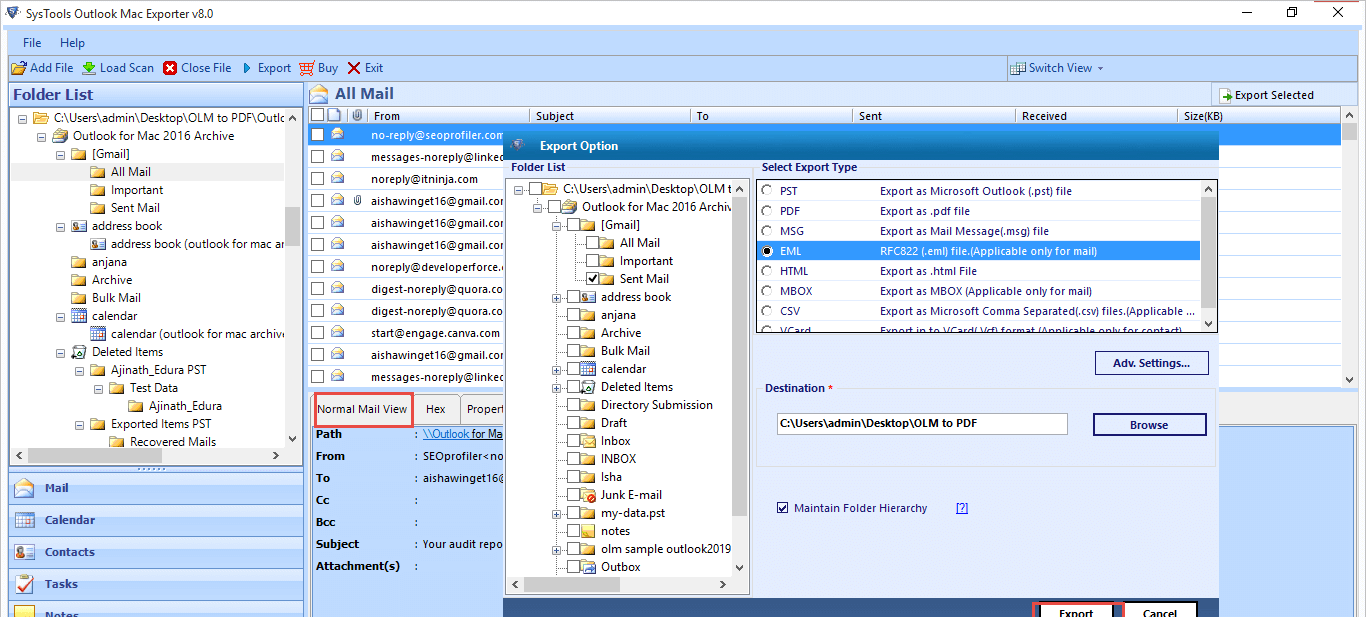The width and height of the screenshot is (1366, 617).
Task: Tick the checkbox for noreply@itninja.com email row
Action: click(317, 179)
